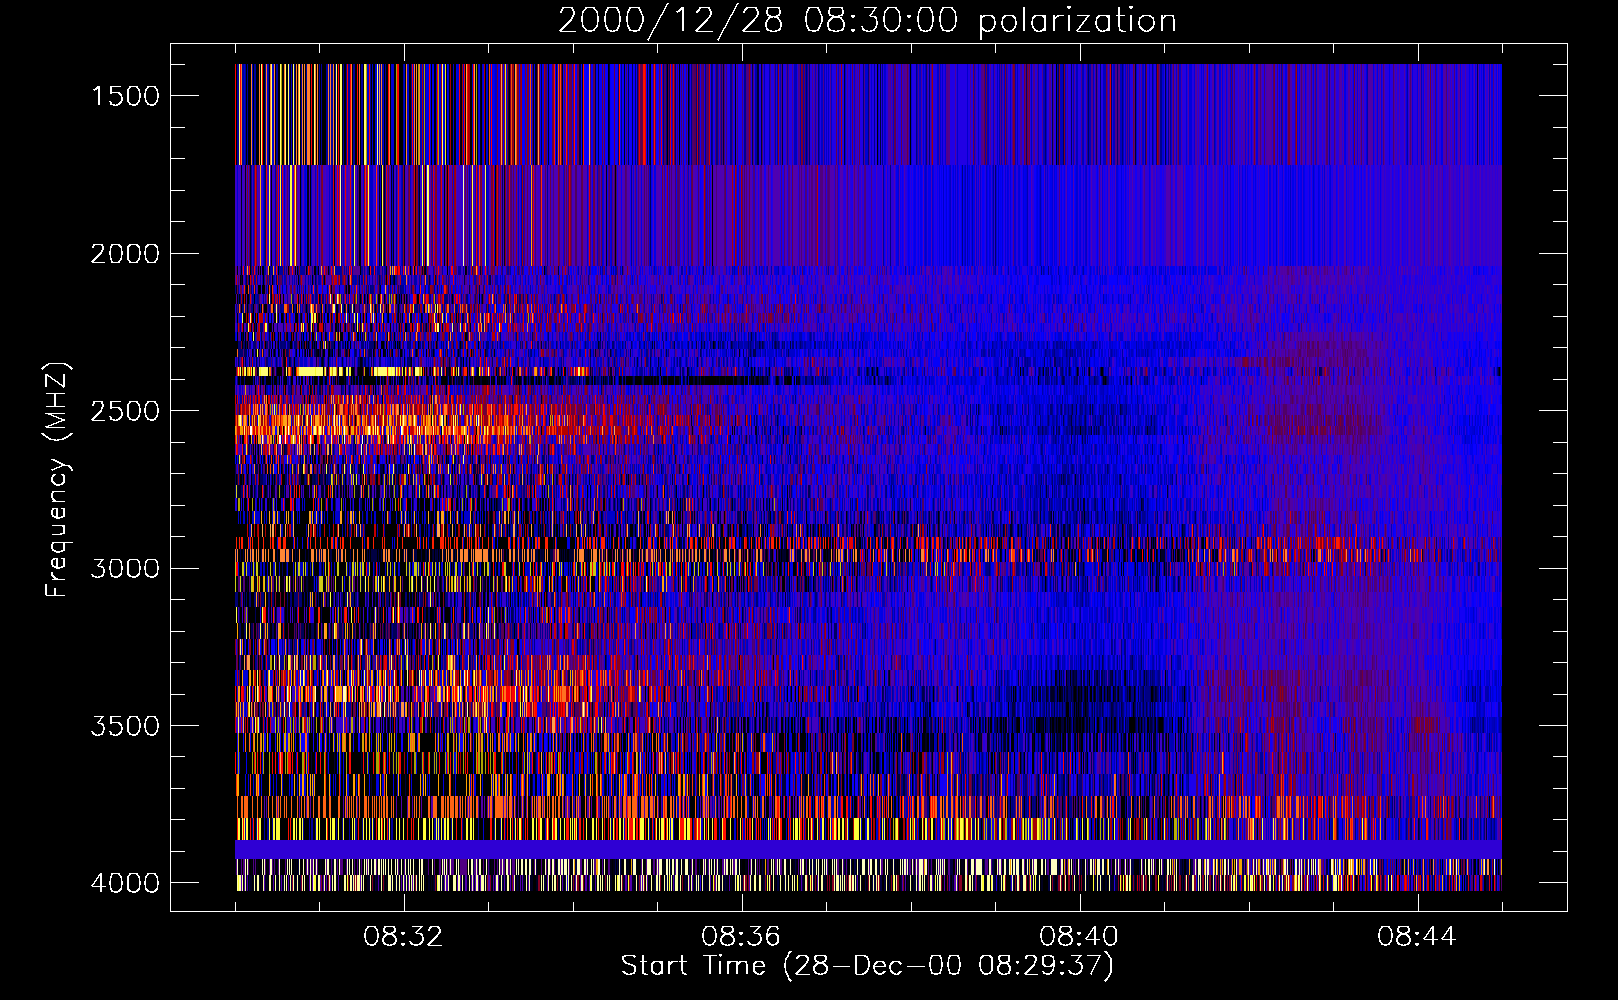The height and width of the screenshot is (1000, 1618).
Task: Click the 1500 frequency tick label
Action: click(x=125, y=96)
